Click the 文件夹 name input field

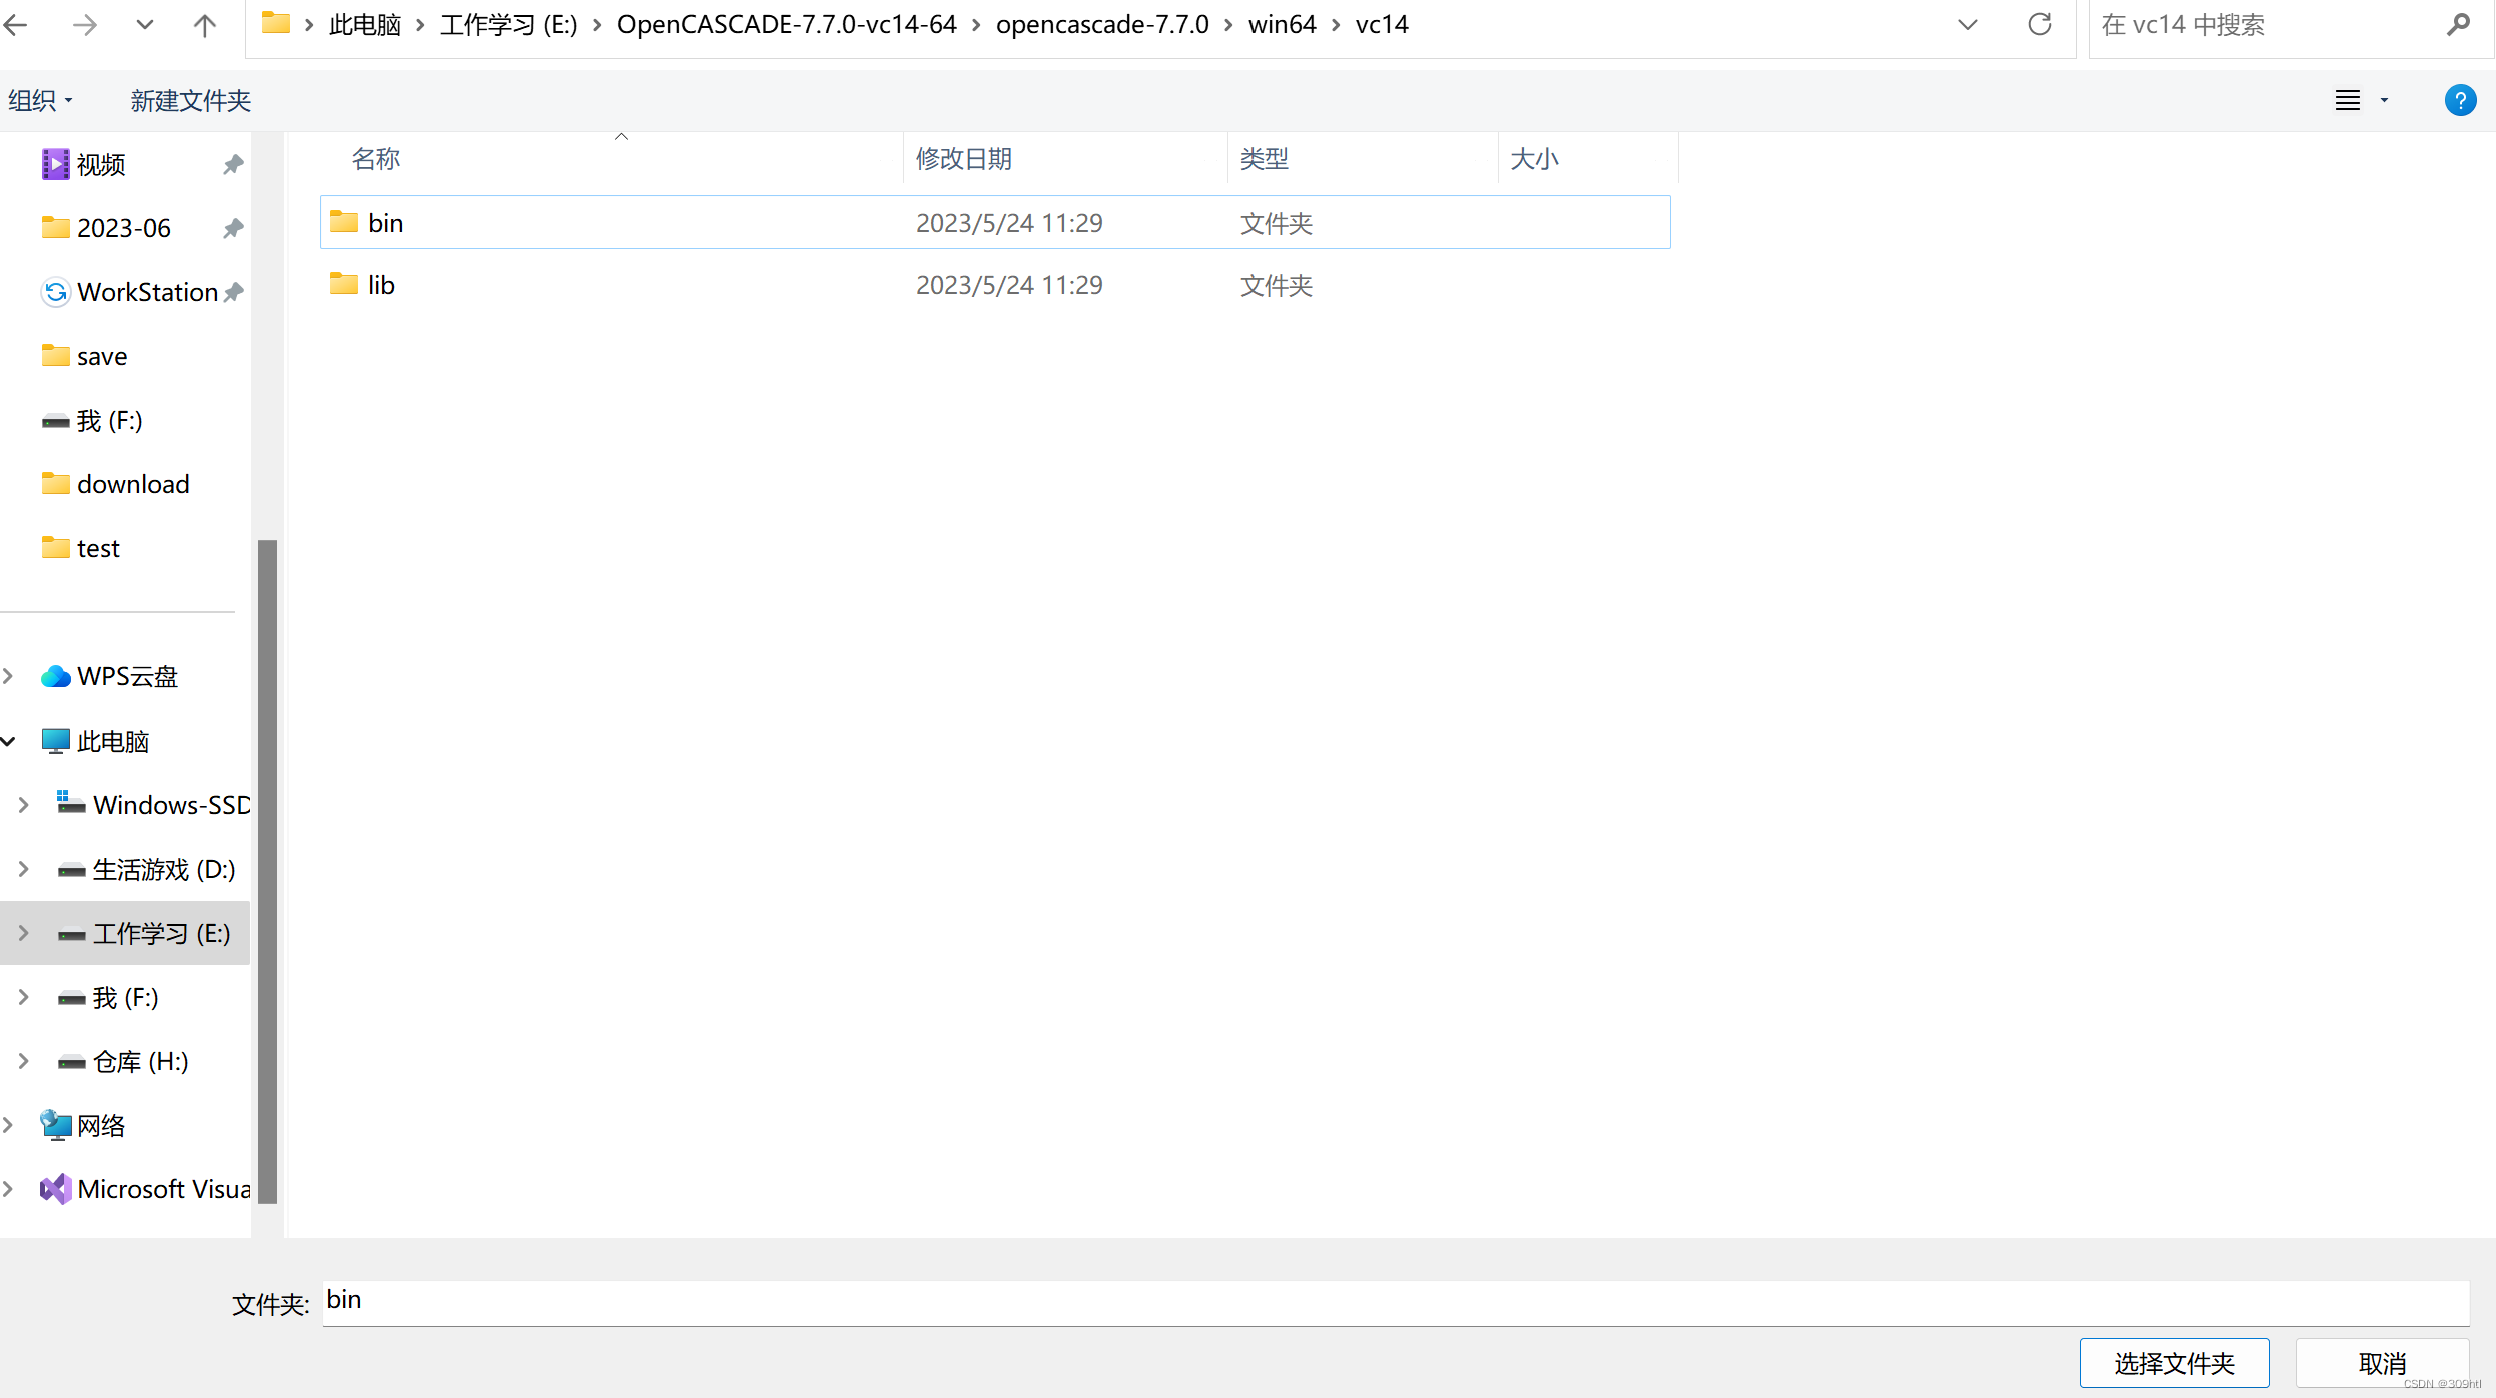click(900, 1300)
